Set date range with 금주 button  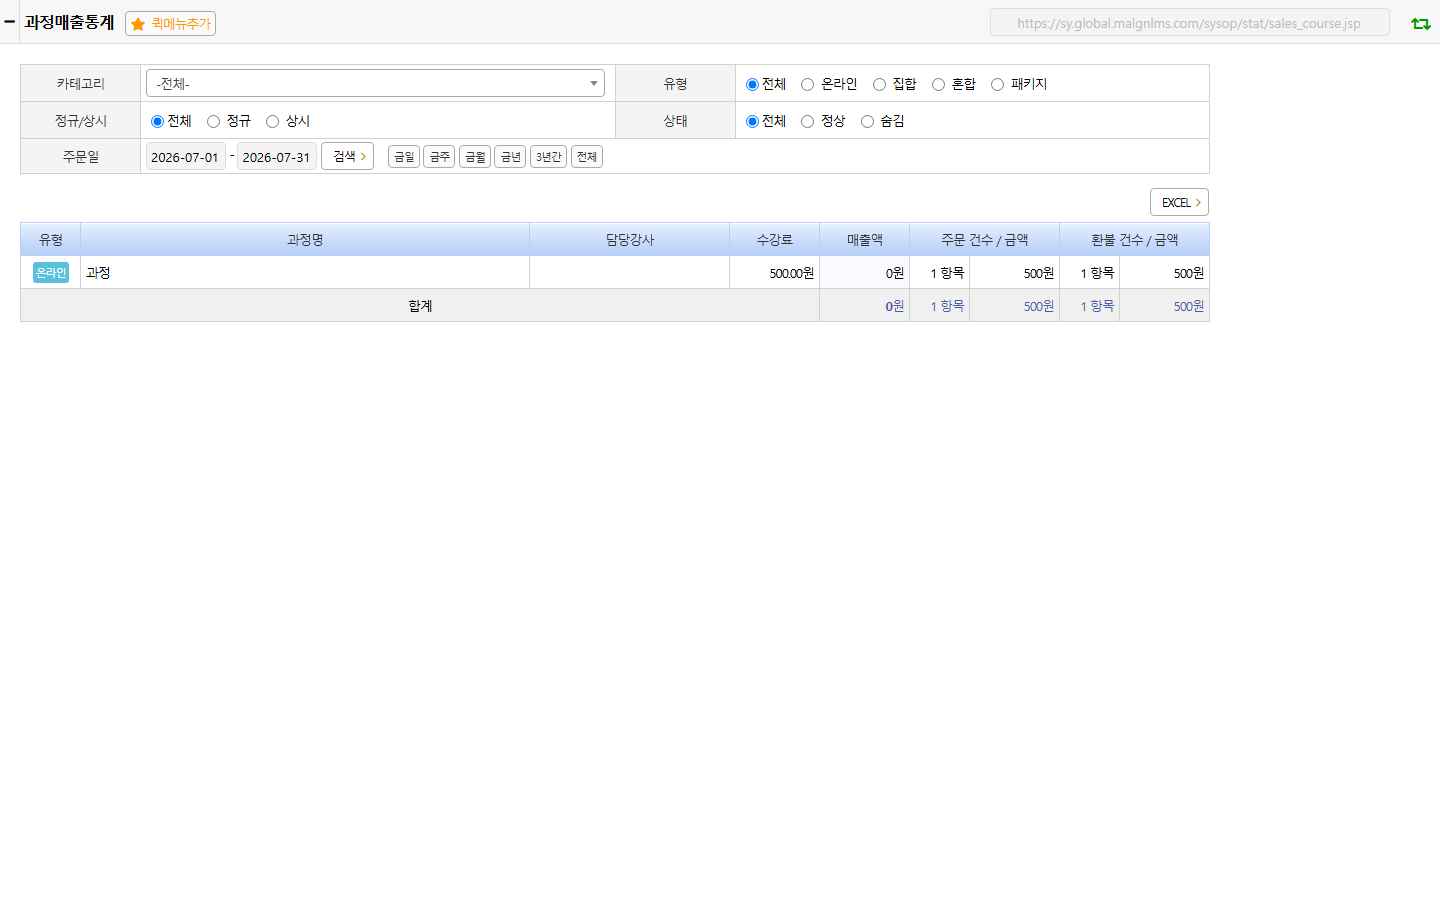point(439,157)
